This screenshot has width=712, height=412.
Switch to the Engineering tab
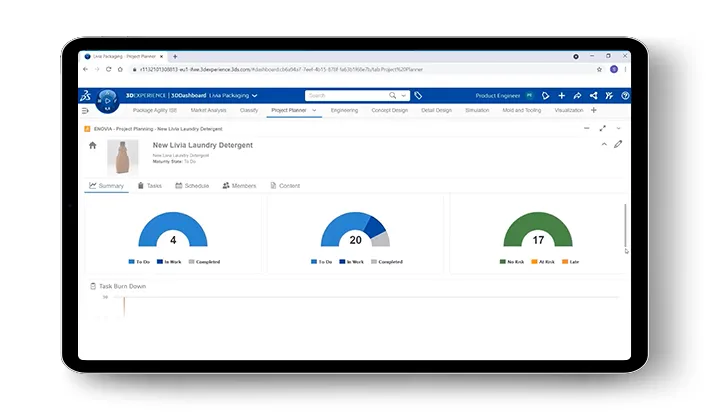click(x=344, y=110)
